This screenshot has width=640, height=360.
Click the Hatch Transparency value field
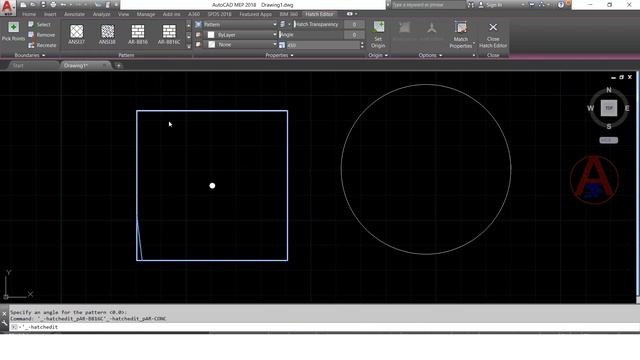pyautogui.click(x=354, y=24)
